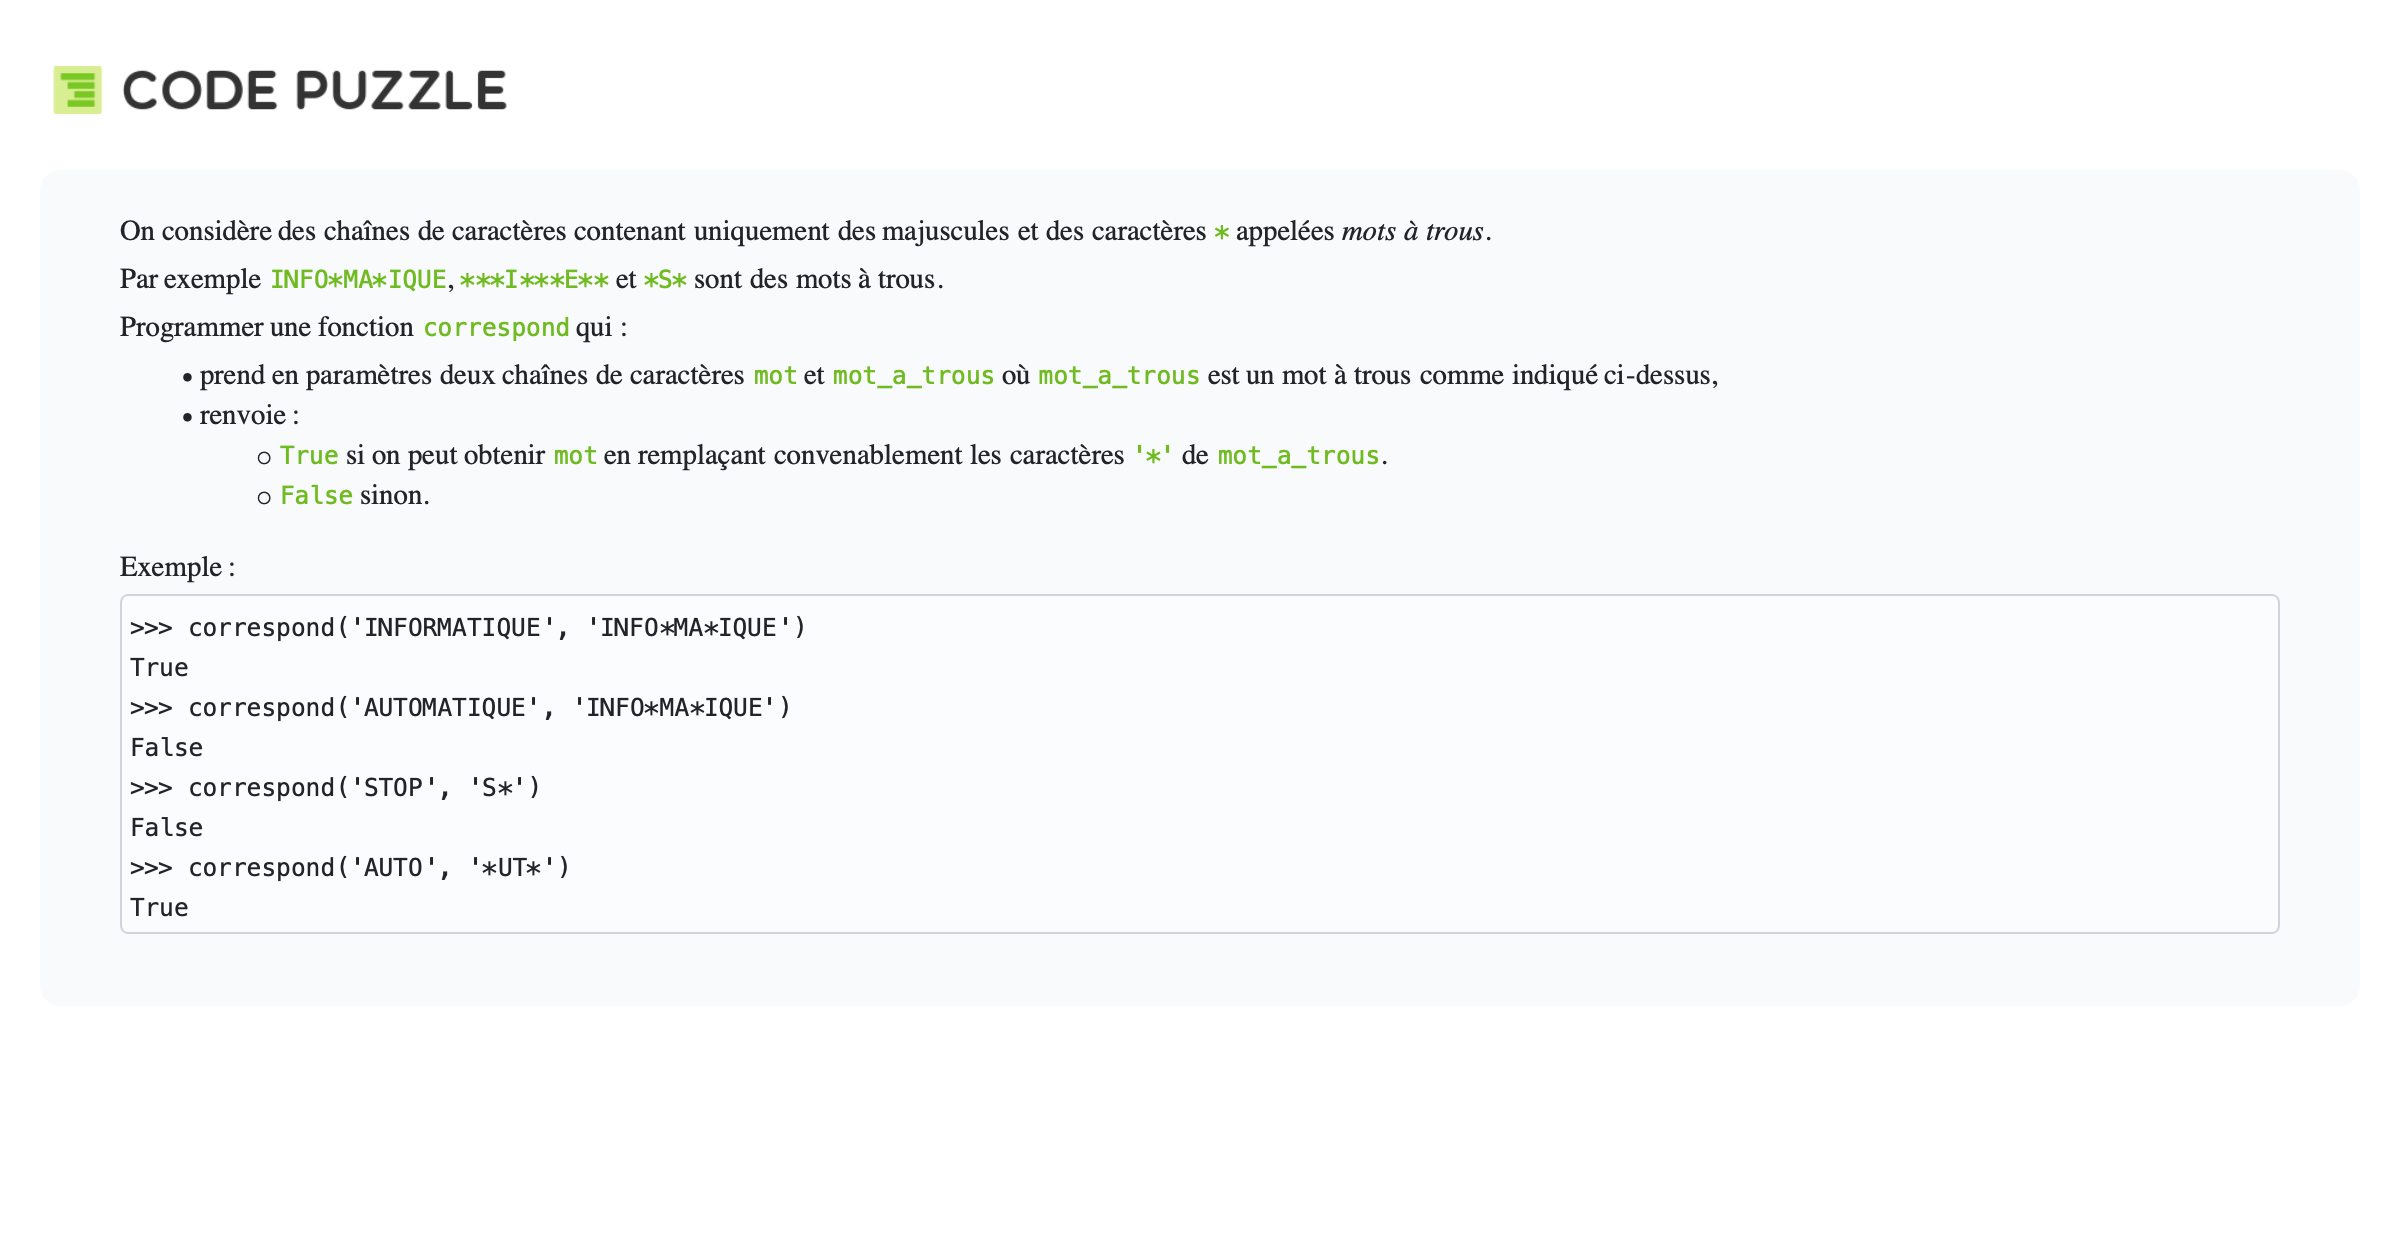
Task: Select the CODE PUZZLE title text
Action: (x=312, y=92)
